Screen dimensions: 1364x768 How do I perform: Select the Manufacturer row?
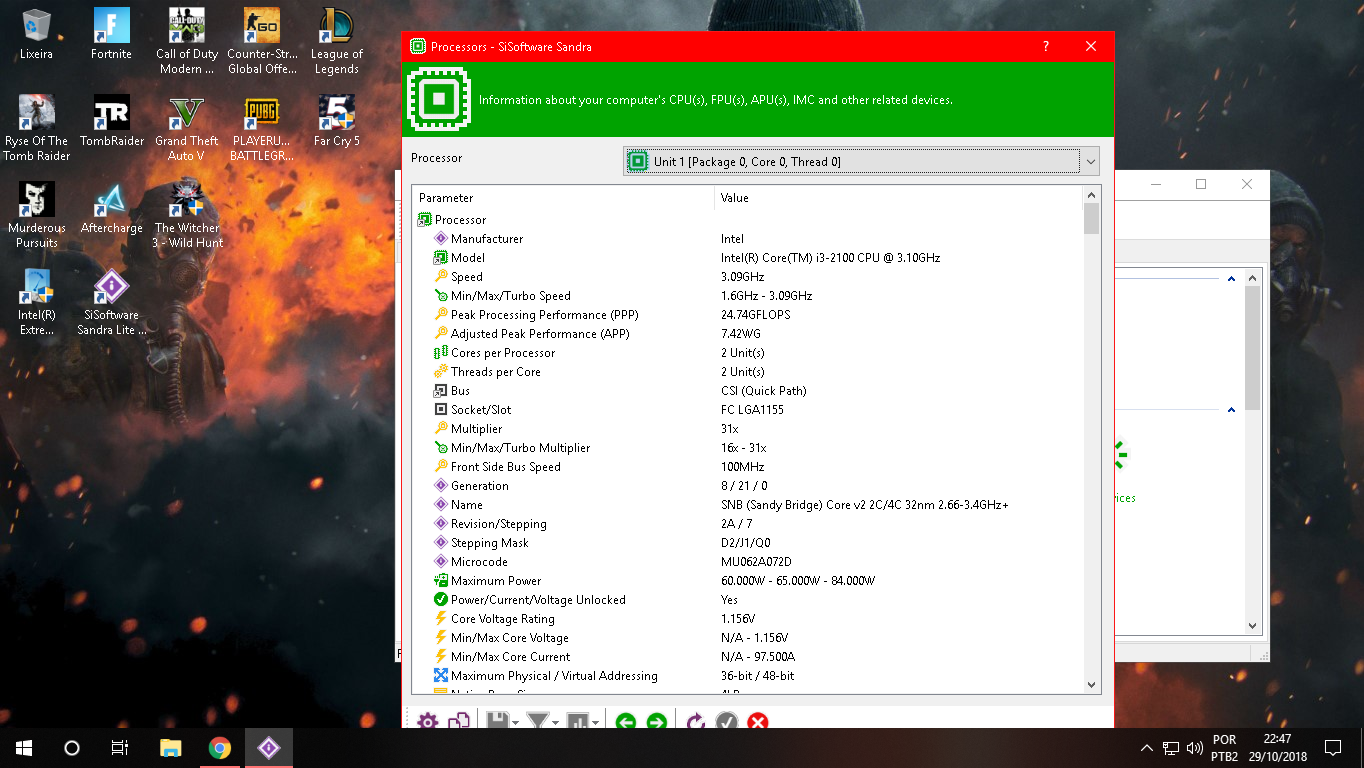coord(748,239)
